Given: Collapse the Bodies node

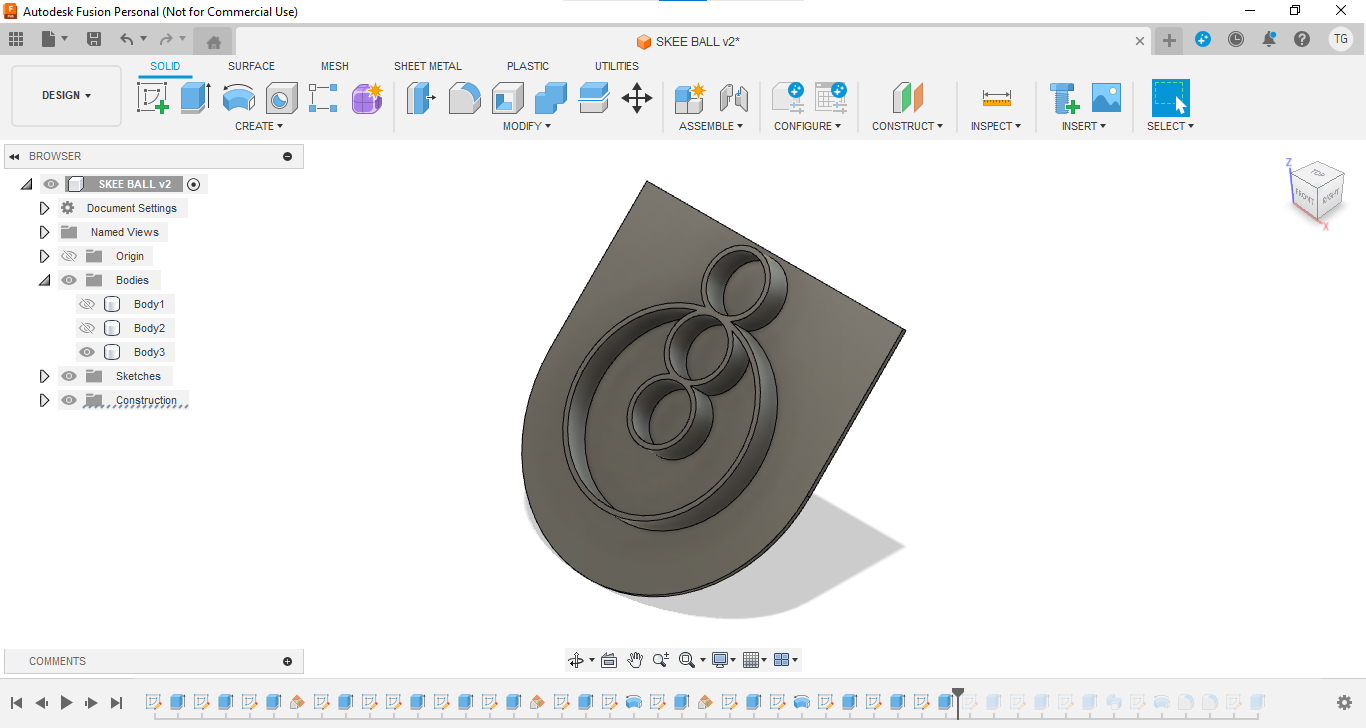Looking at the screenshot, I should pos(44,280).
